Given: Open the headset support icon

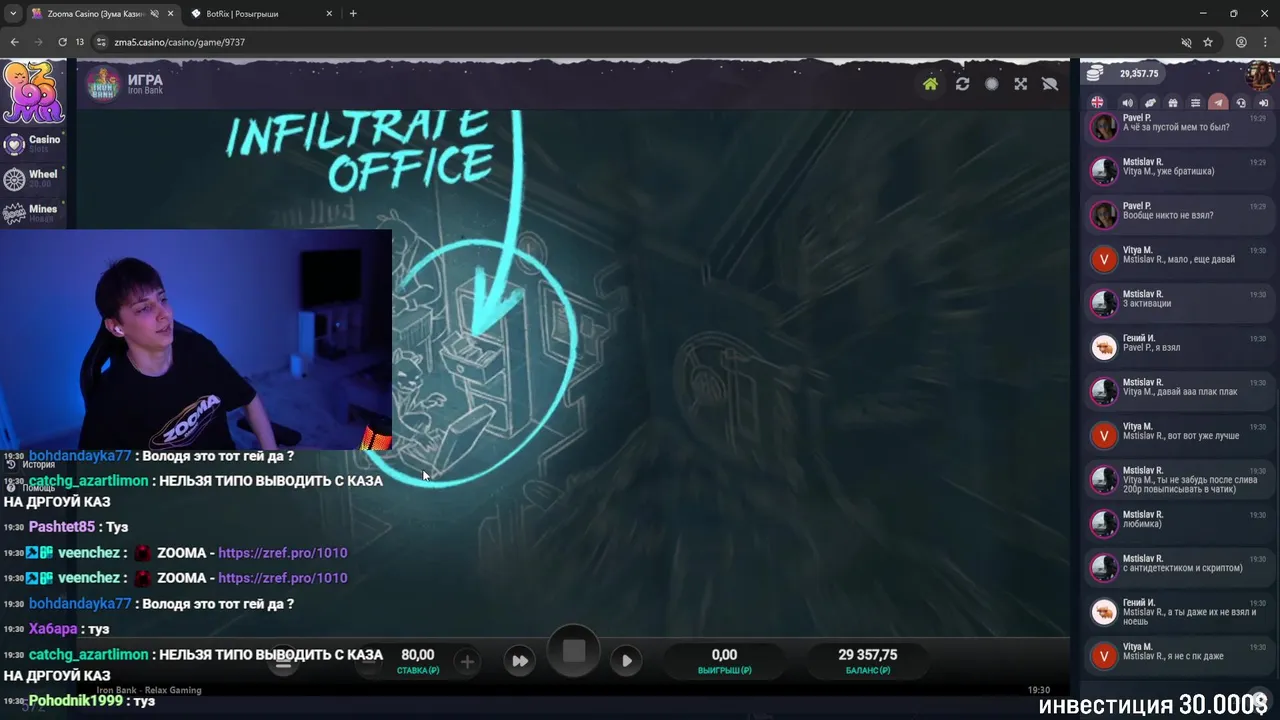Looking at the screenshot, I should coord(1241,102).
